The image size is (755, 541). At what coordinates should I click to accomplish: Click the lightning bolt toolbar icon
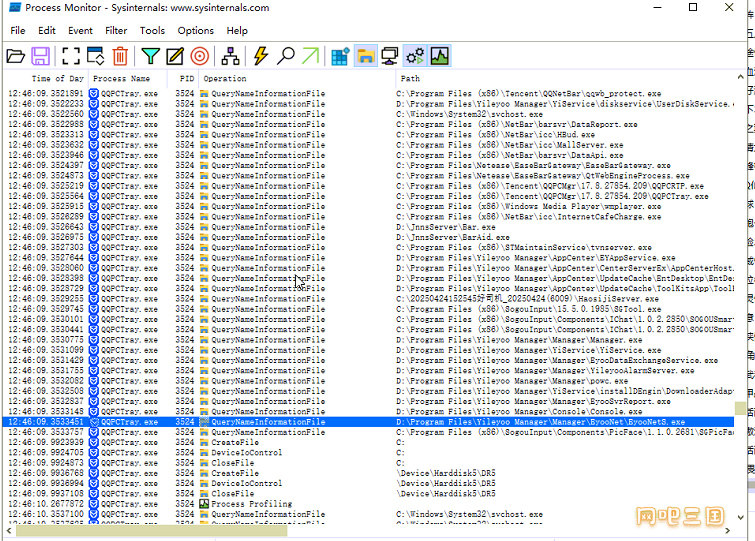[260, 56]
